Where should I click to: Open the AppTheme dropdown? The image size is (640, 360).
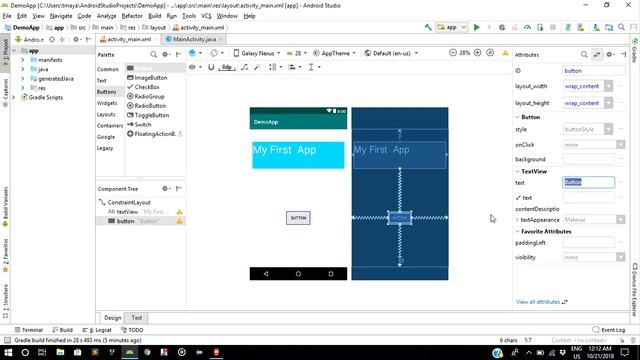pyautogui.click(x=334, y=53)
